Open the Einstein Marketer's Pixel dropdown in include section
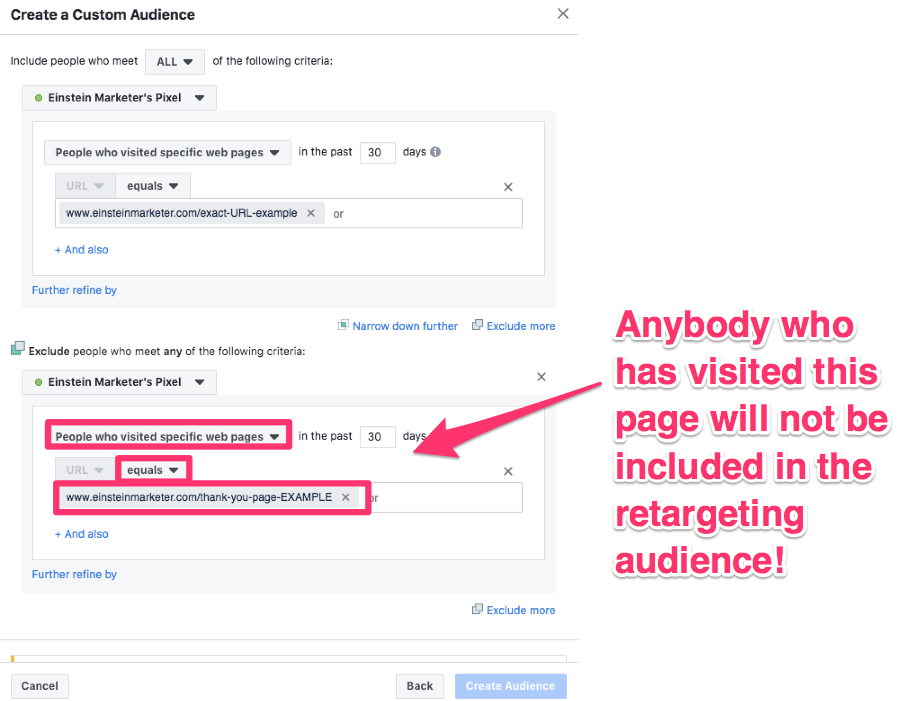The image size is (901, 701). point(120,98)
